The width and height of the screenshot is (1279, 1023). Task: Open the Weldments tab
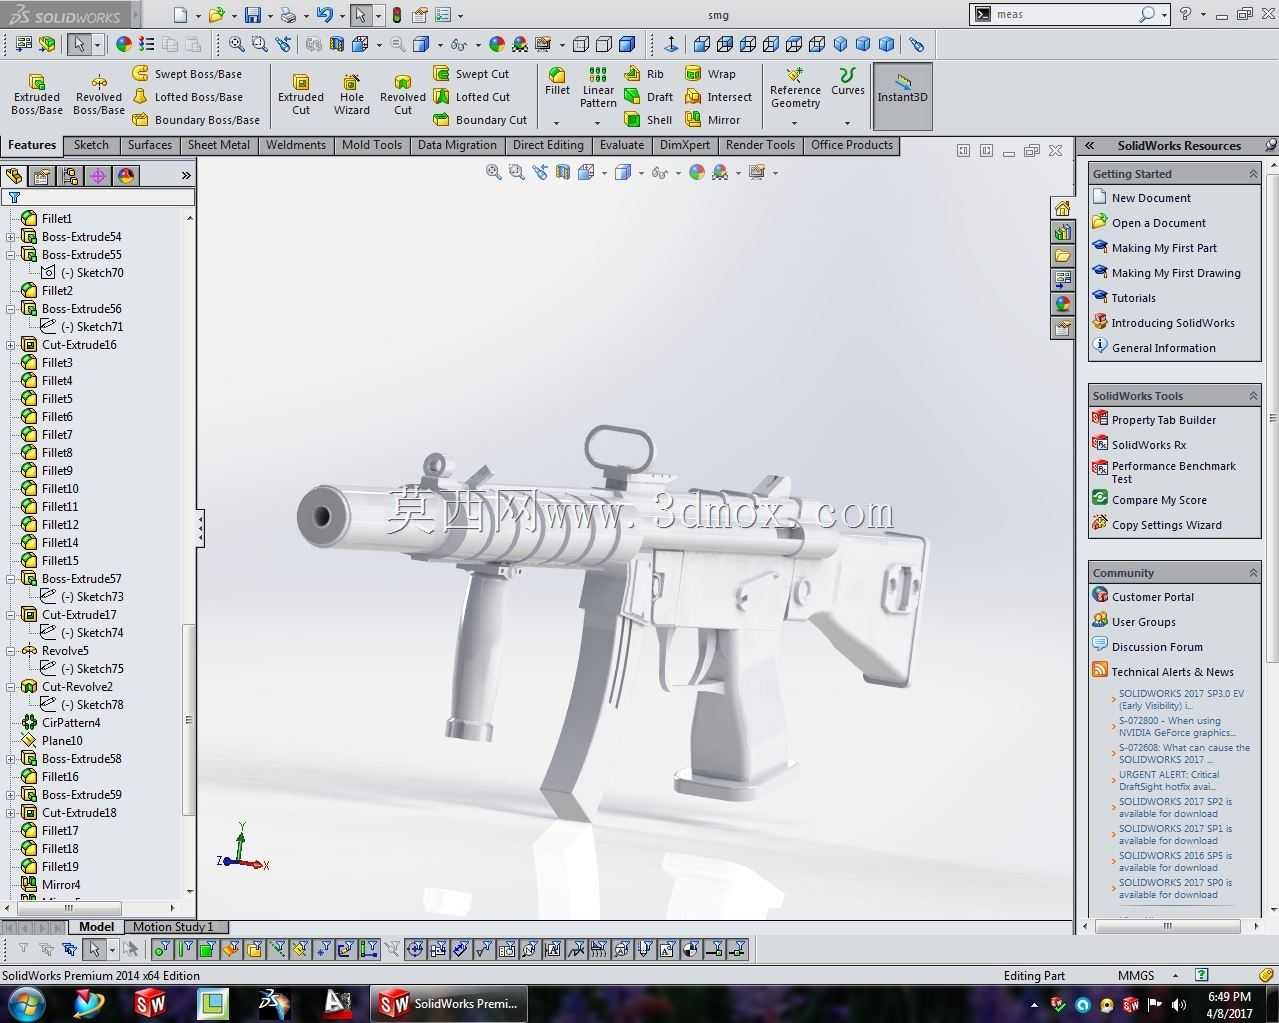(296, 145)
